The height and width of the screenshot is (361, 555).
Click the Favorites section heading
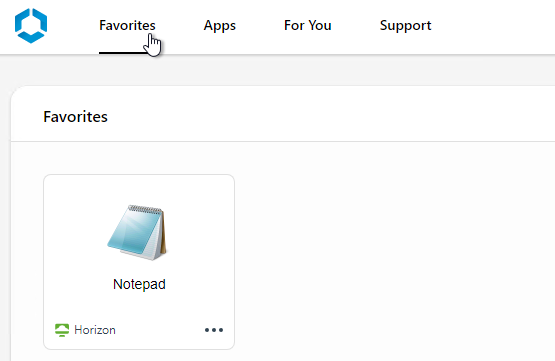(x=75, y=116)
